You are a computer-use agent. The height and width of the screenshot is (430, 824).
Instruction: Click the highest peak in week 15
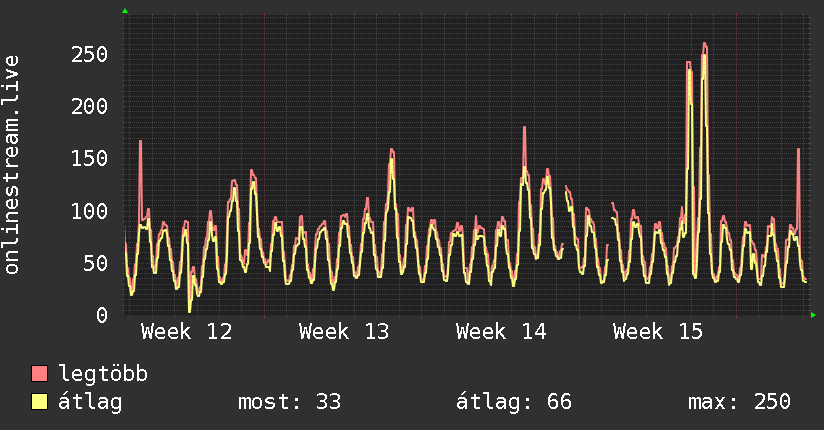tap(705, 44)
